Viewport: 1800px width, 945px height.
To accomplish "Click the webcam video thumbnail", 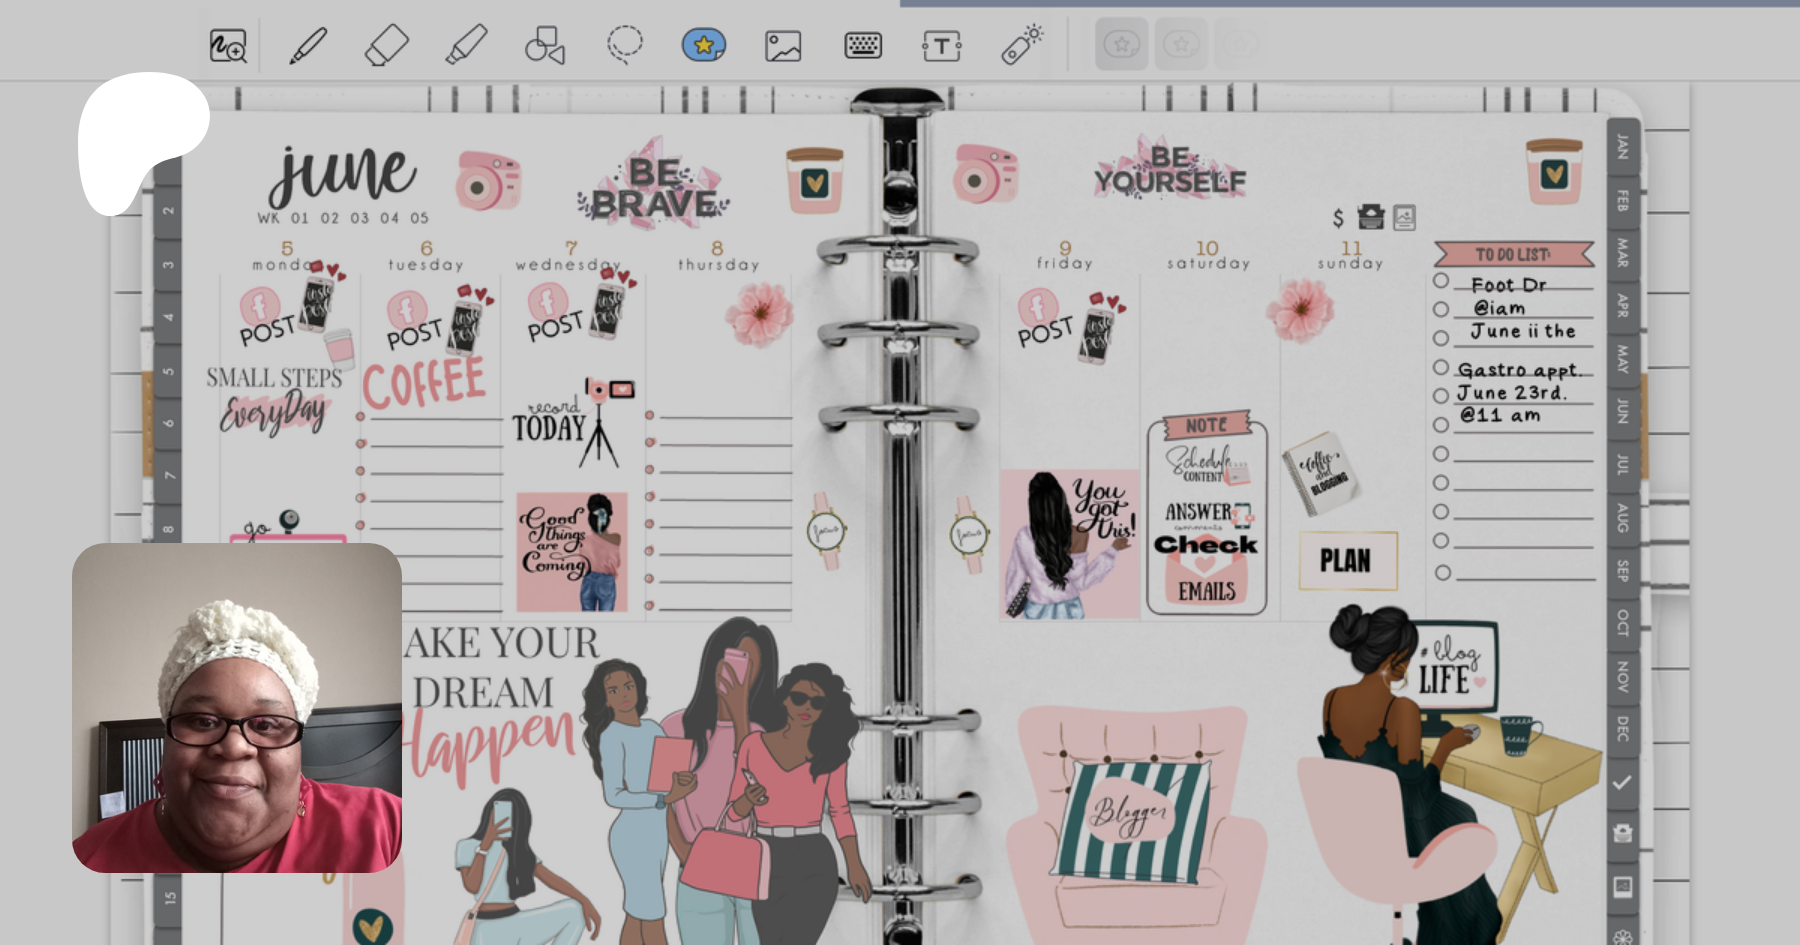I will [237, 708].
